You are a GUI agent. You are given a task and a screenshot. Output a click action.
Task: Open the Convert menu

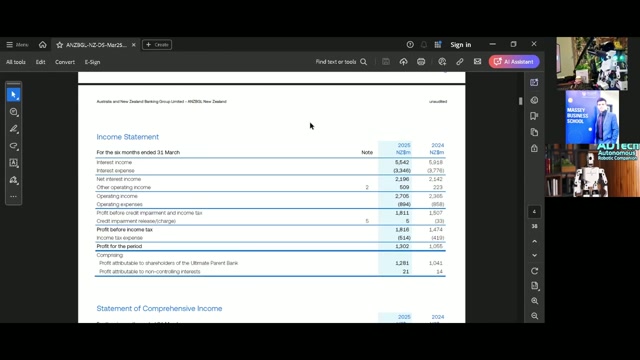pos(65,62)
